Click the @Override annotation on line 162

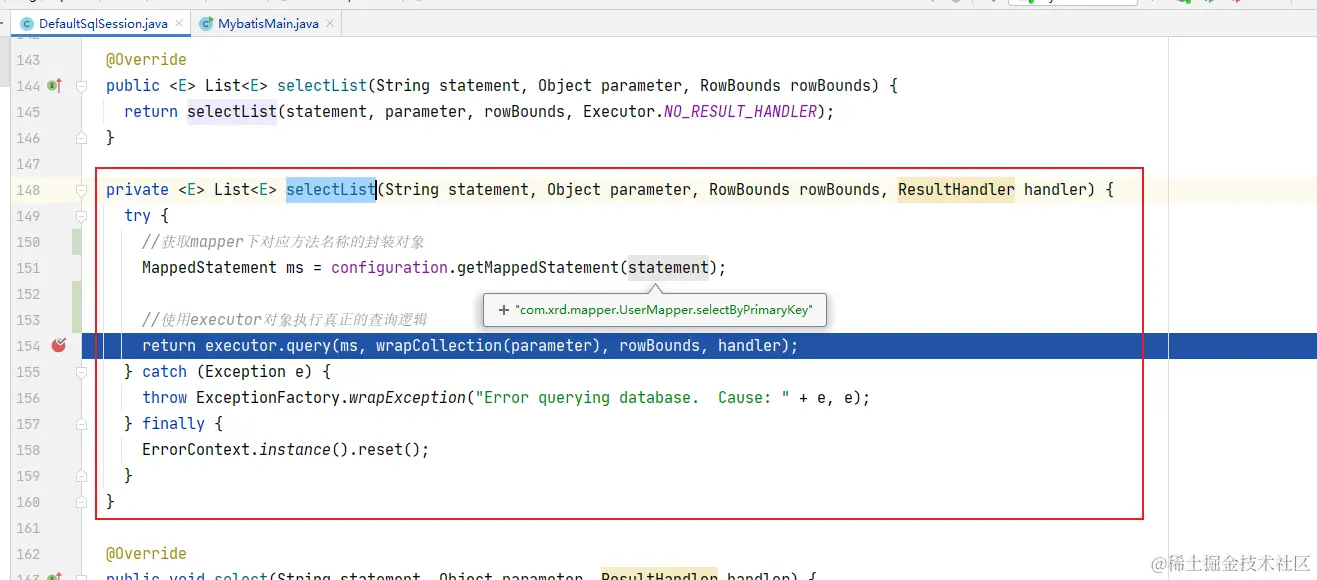click(x=146, y=553)
